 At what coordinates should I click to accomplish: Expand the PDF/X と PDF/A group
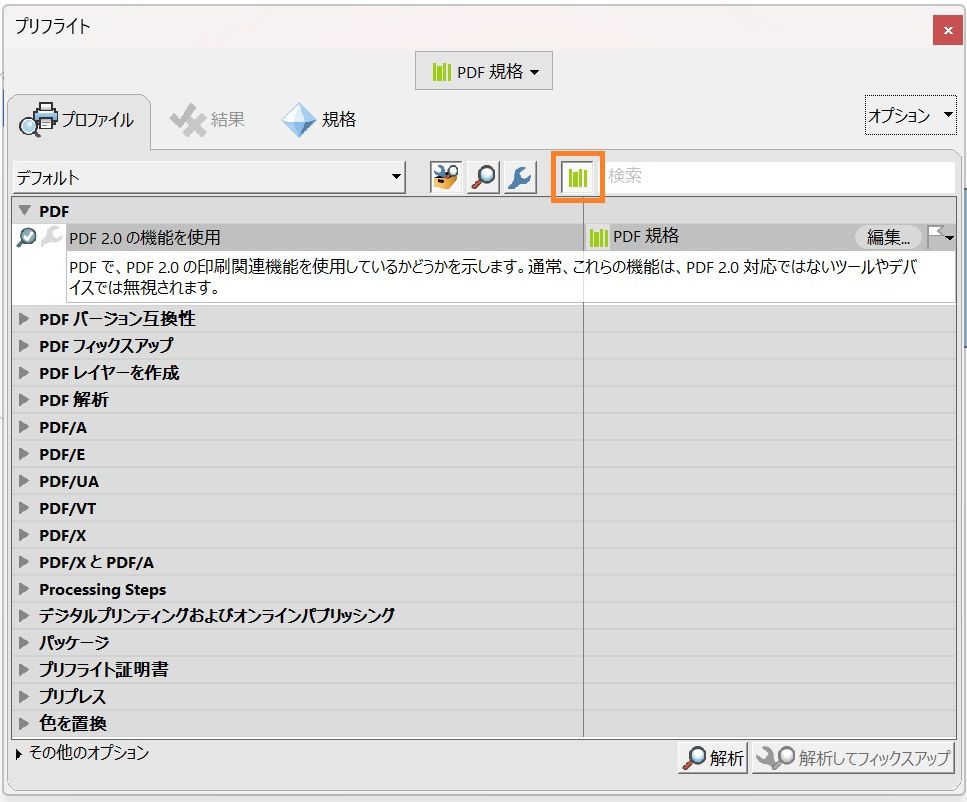pyautogui.click(x=24, y=562)
